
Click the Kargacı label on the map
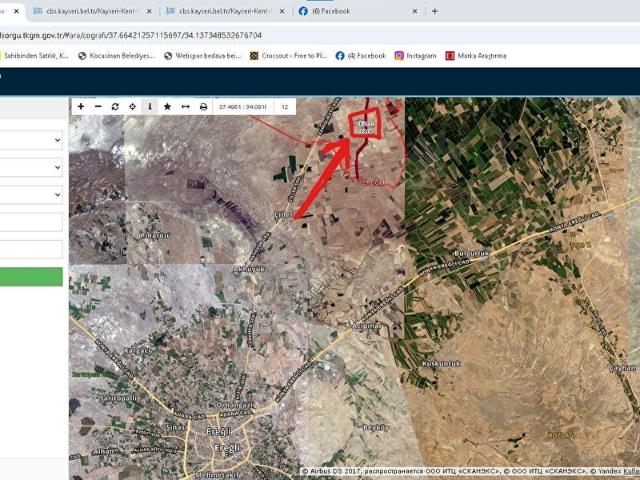tap(138, 350)
